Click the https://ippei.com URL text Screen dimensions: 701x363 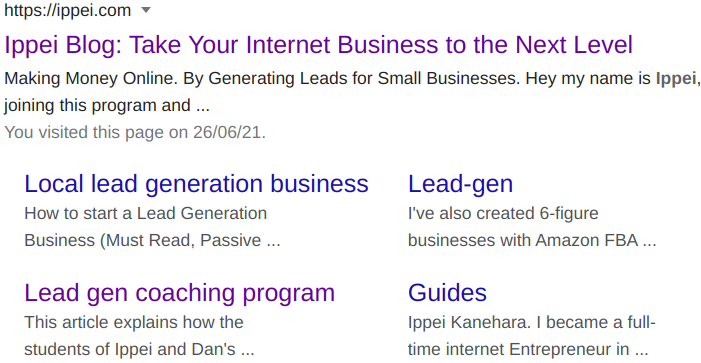coord(68,10)
